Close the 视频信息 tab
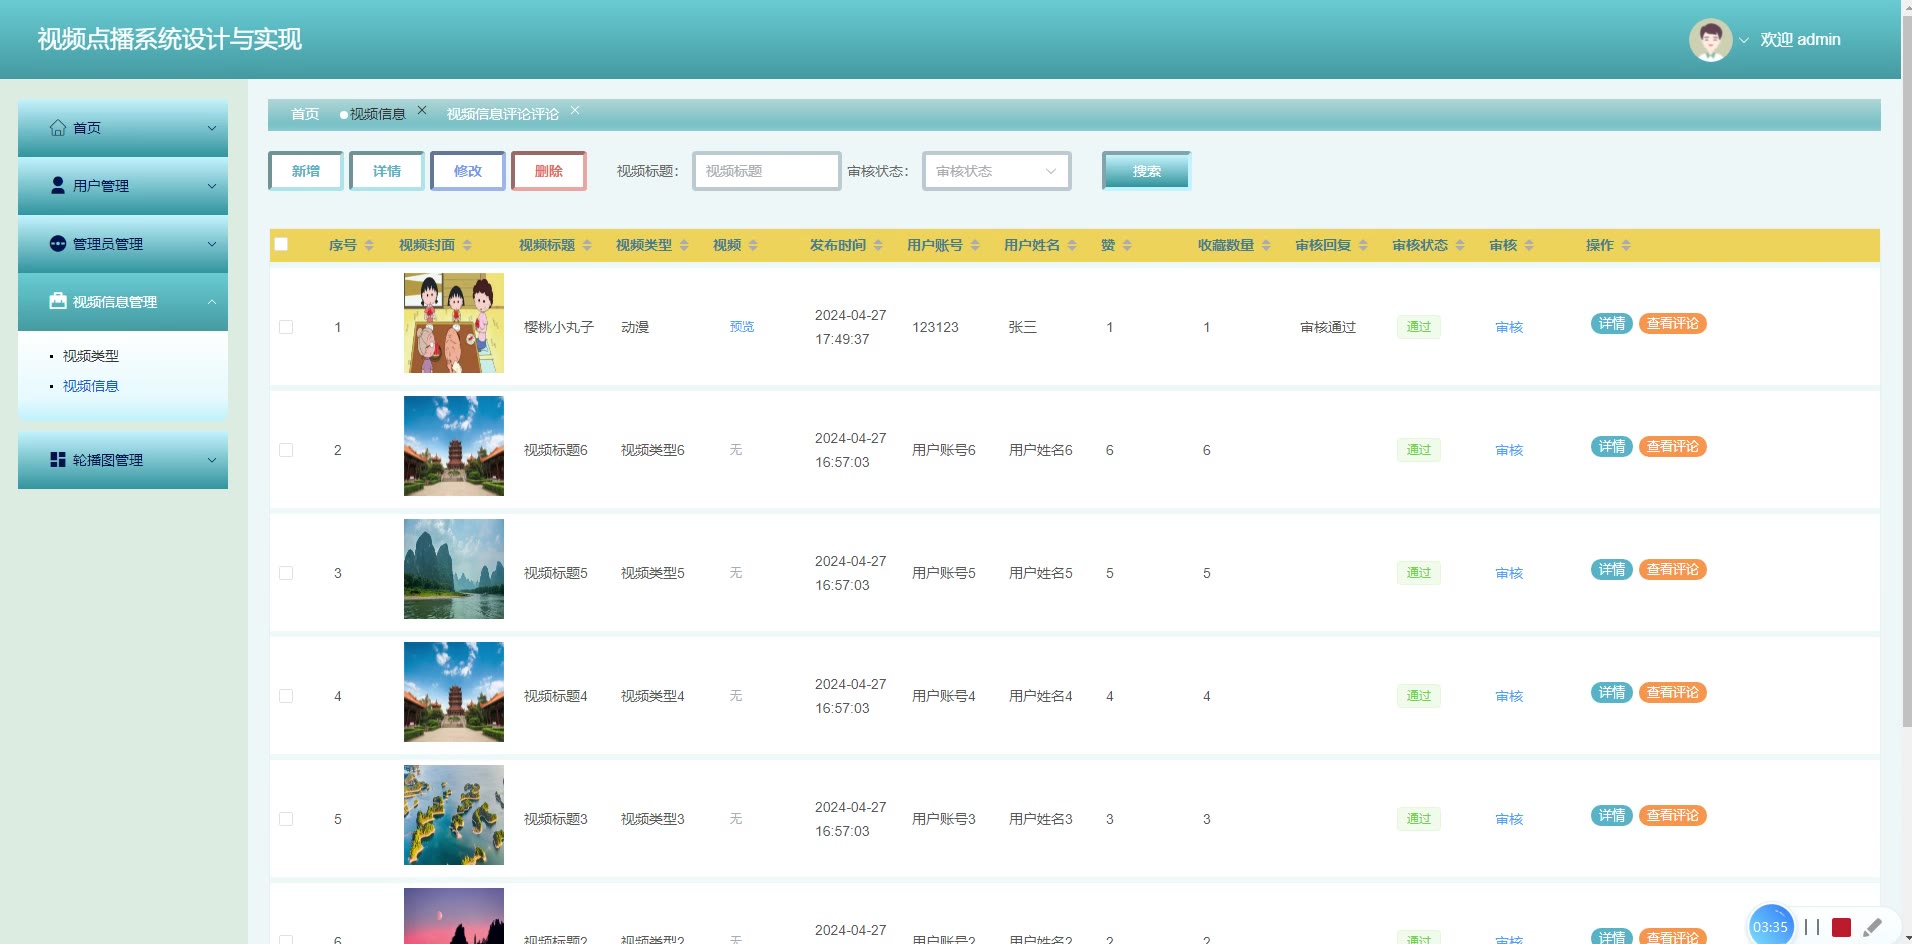Screen dimensions: 1912x944 coord(422,110)
